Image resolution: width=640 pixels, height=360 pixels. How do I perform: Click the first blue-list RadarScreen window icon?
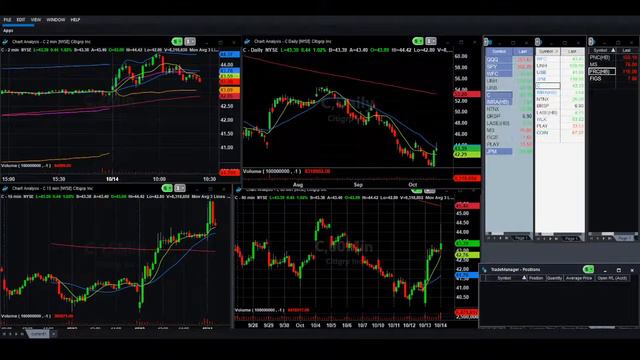click(487, 42)
